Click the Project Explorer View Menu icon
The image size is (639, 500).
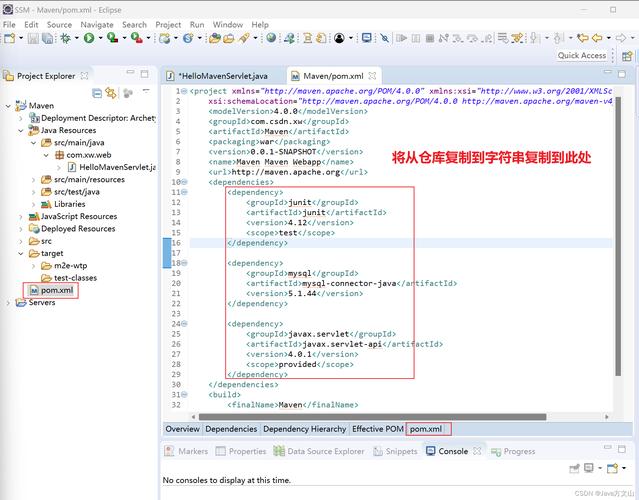click(146, 90)
